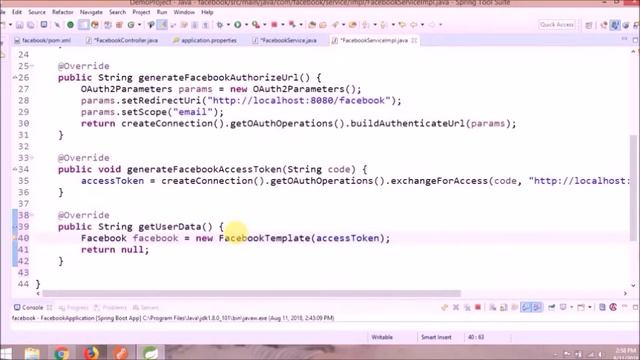Open the Back history dropdown arrow
Screen dimensions: 640x360
[x=422, y=25]
